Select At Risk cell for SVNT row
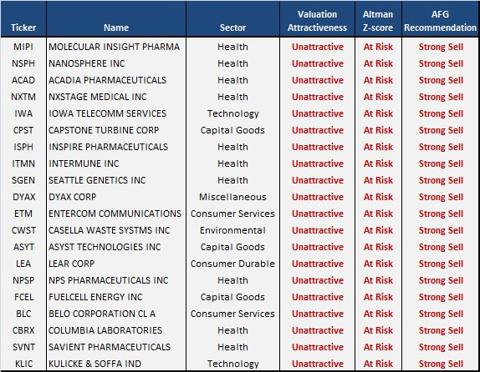This screenshot has width=480, height=372. 378,347
